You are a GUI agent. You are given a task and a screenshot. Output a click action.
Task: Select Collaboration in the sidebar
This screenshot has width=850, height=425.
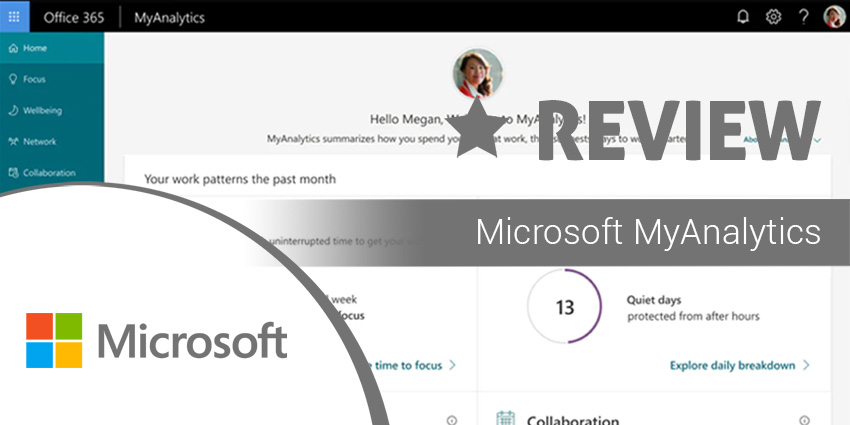tap(52, 173)
